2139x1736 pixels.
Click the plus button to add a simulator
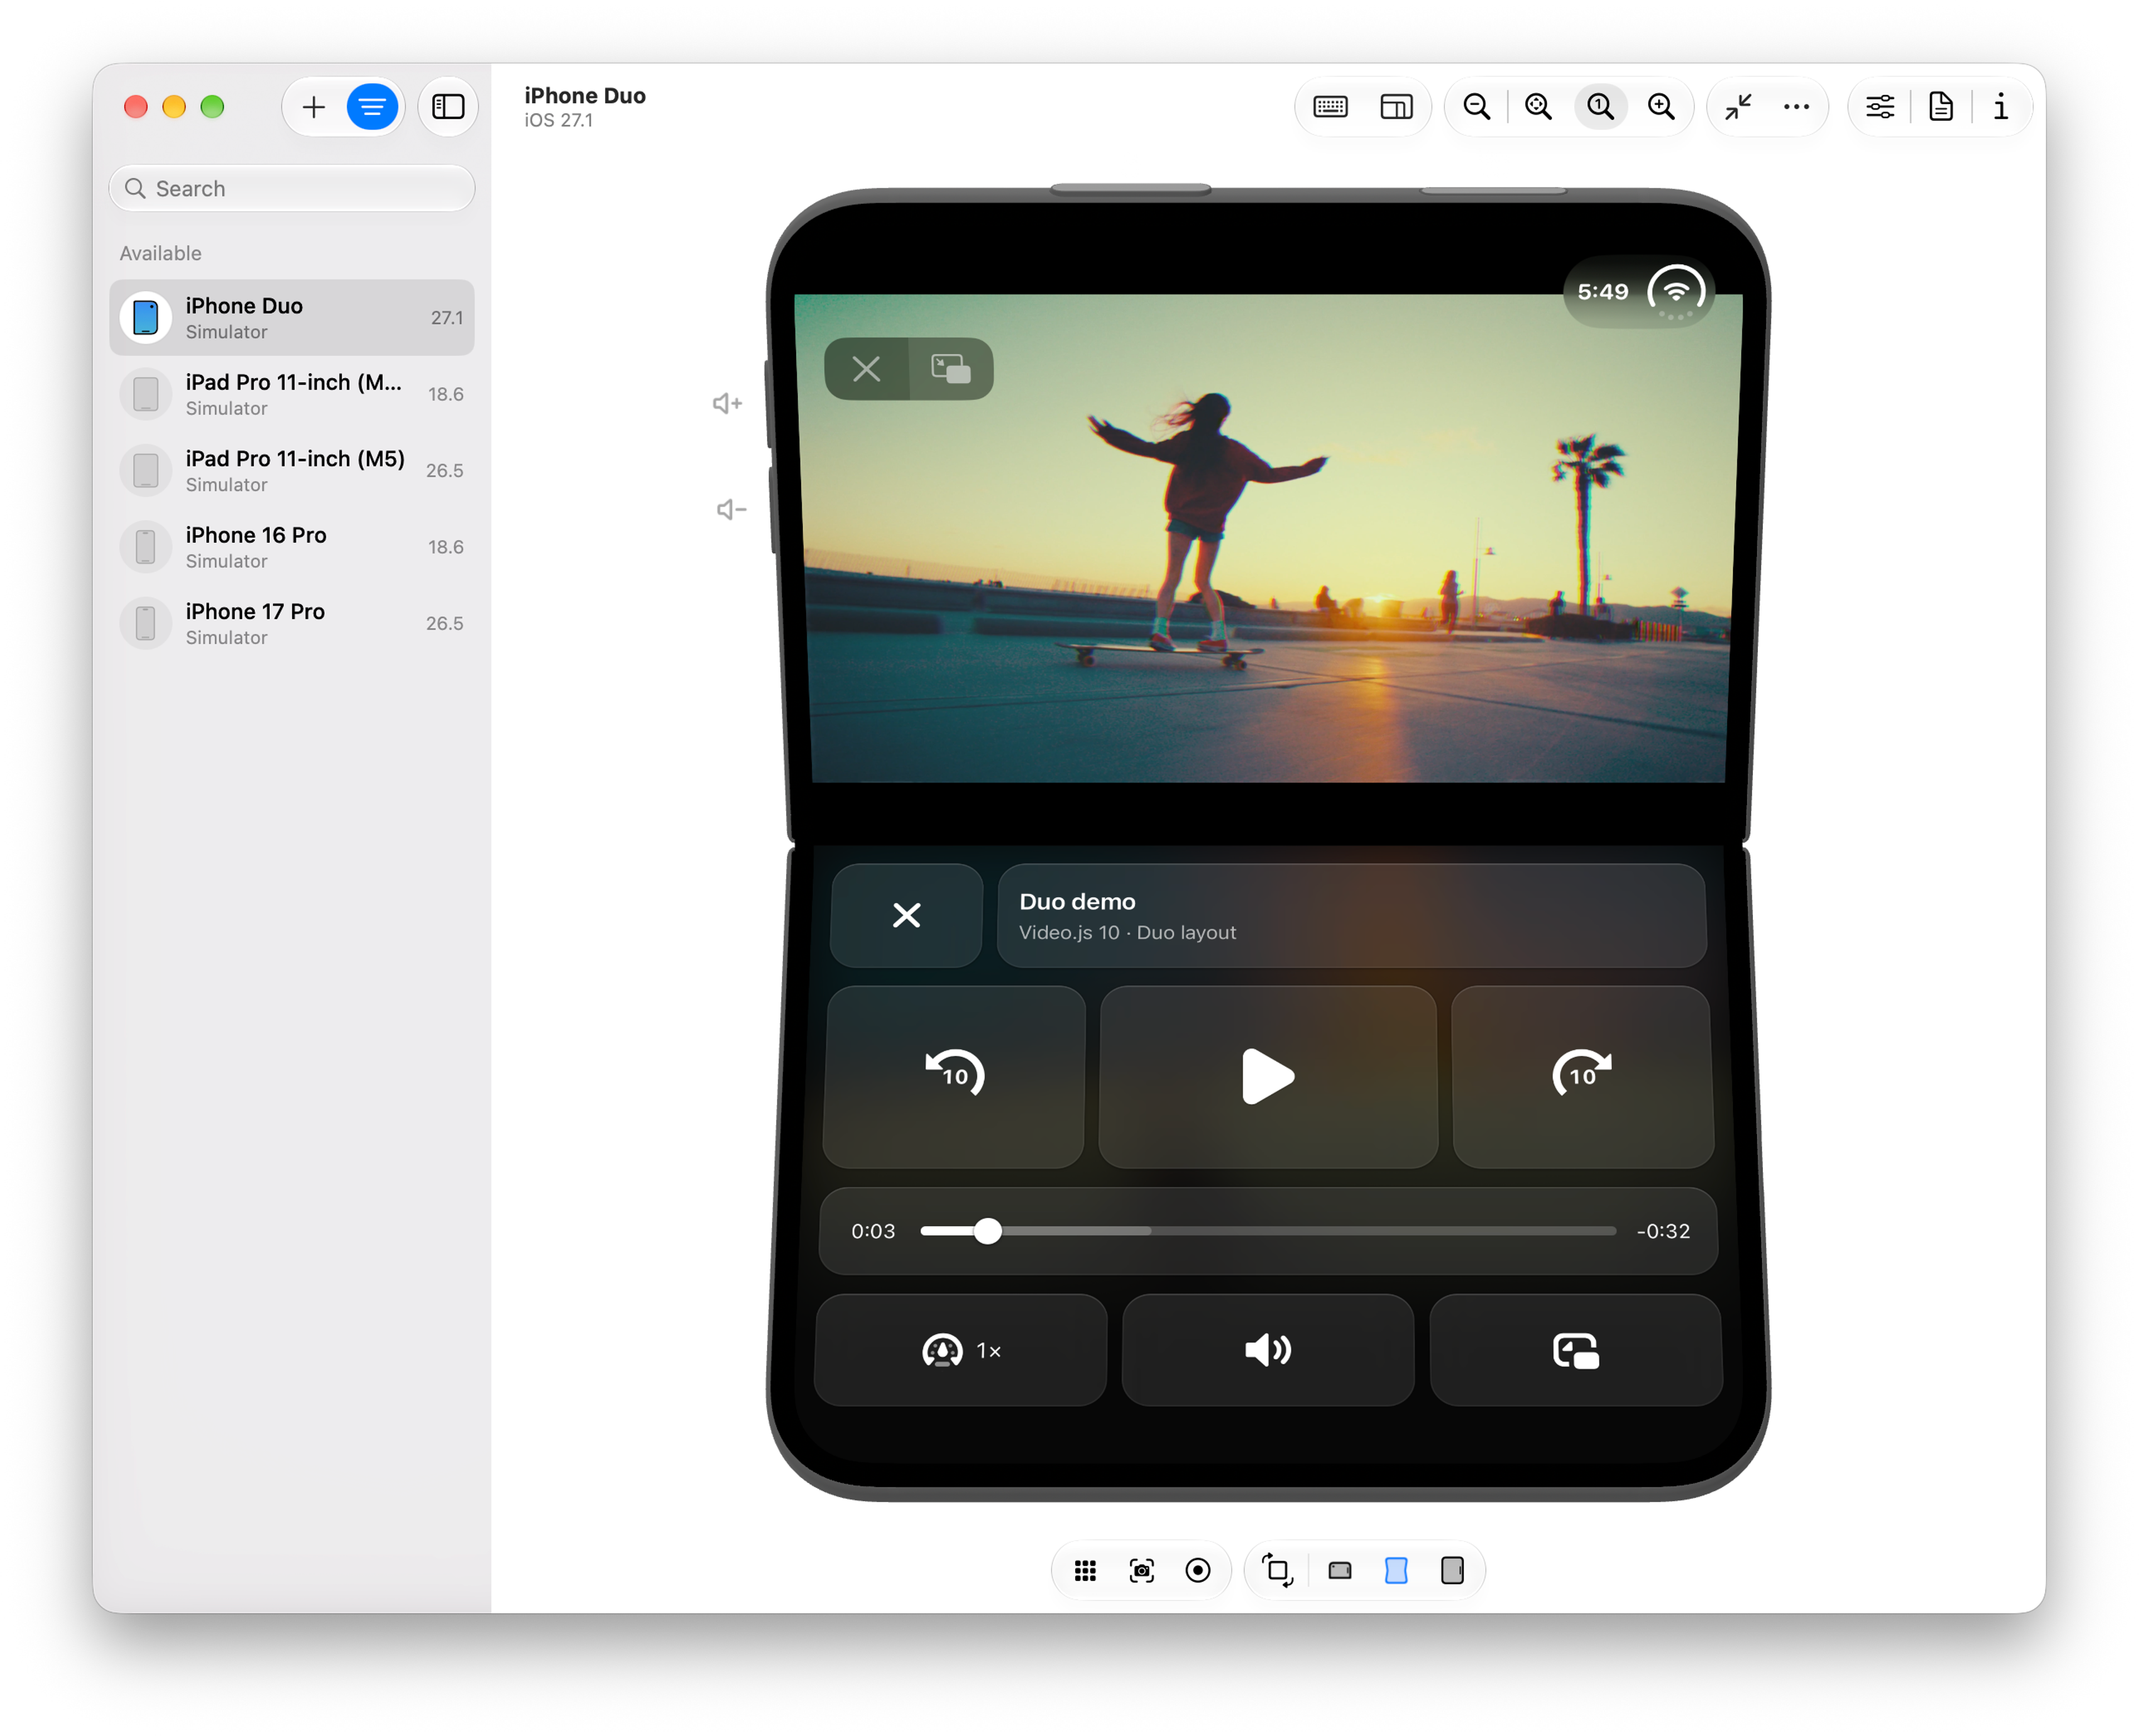tap(314, 107)
